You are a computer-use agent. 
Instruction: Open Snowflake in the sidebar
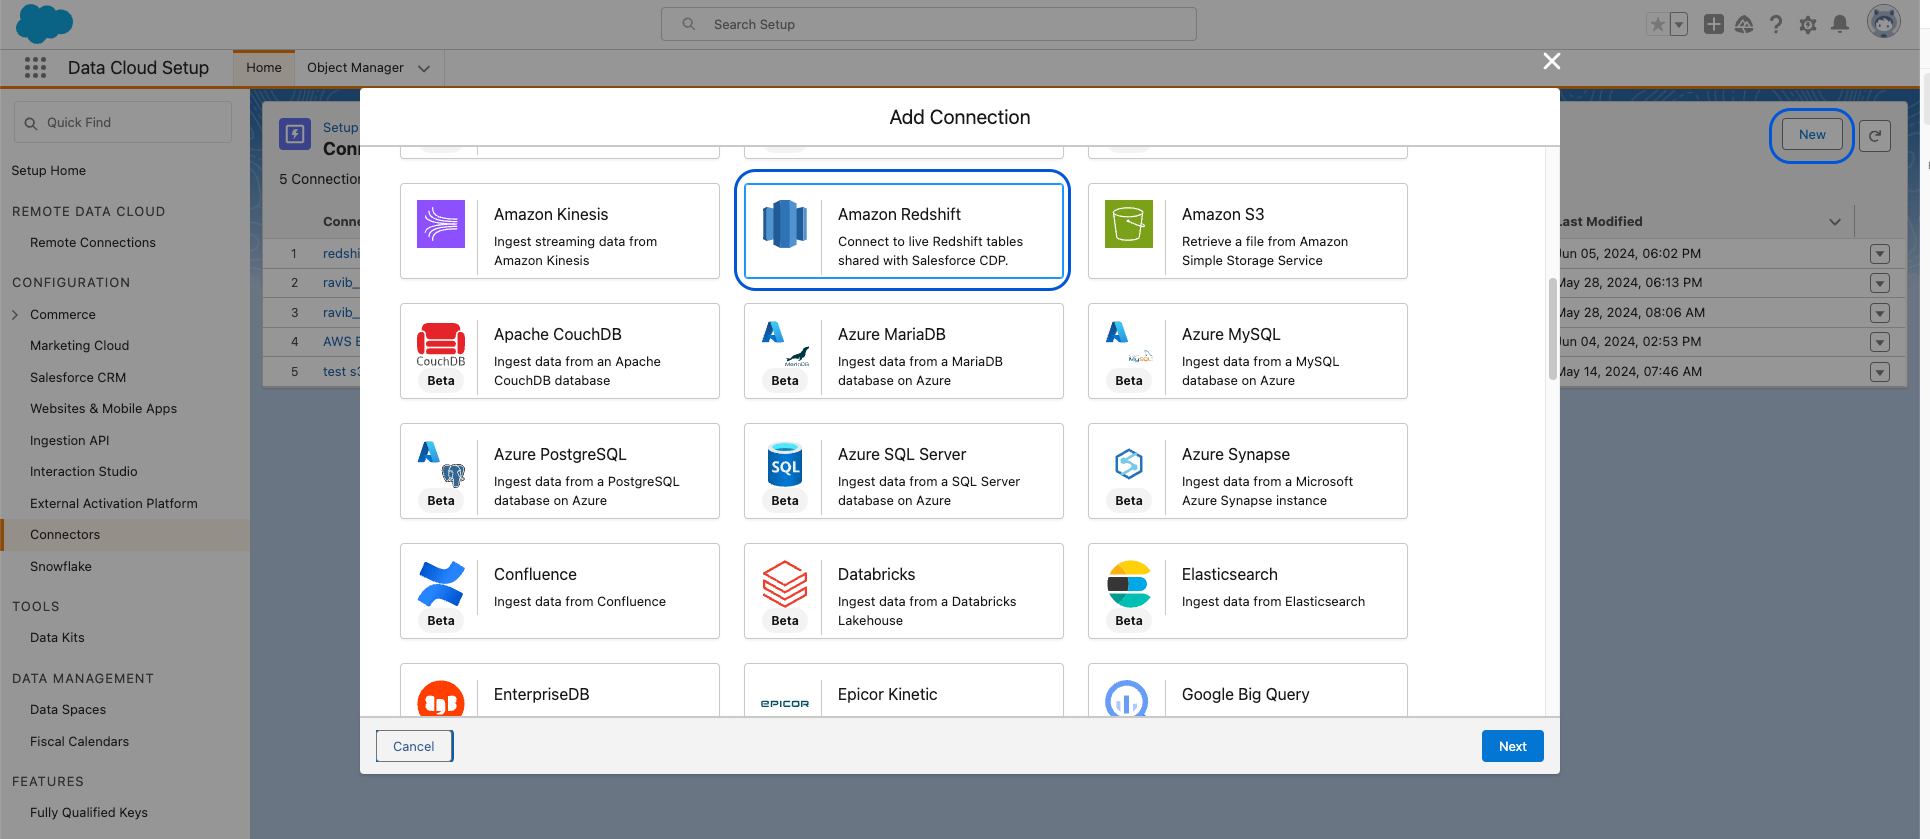[61, 567]
